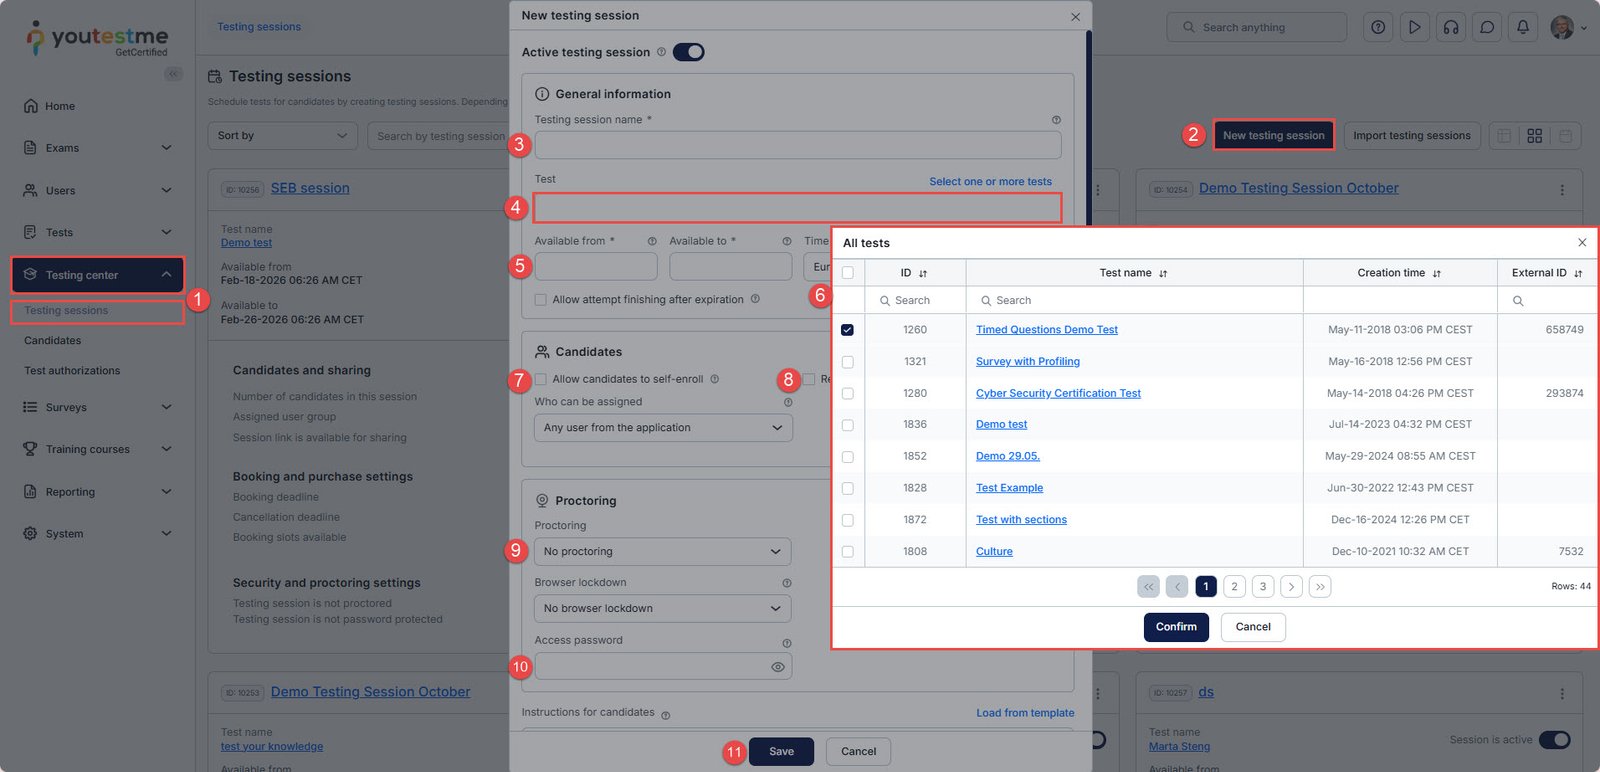The width and height of the screenshot is (1600, 772).
Task: Show access password with the eye icon
Action: click(777, 667)
